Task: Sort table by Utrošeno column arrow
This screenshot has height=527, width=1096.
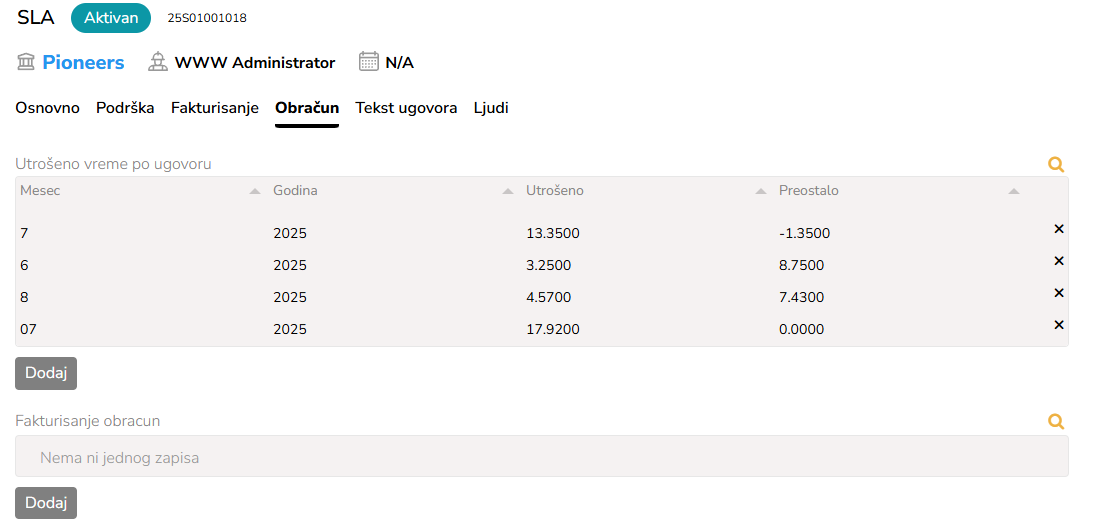Action: click(x=761, y=191)
